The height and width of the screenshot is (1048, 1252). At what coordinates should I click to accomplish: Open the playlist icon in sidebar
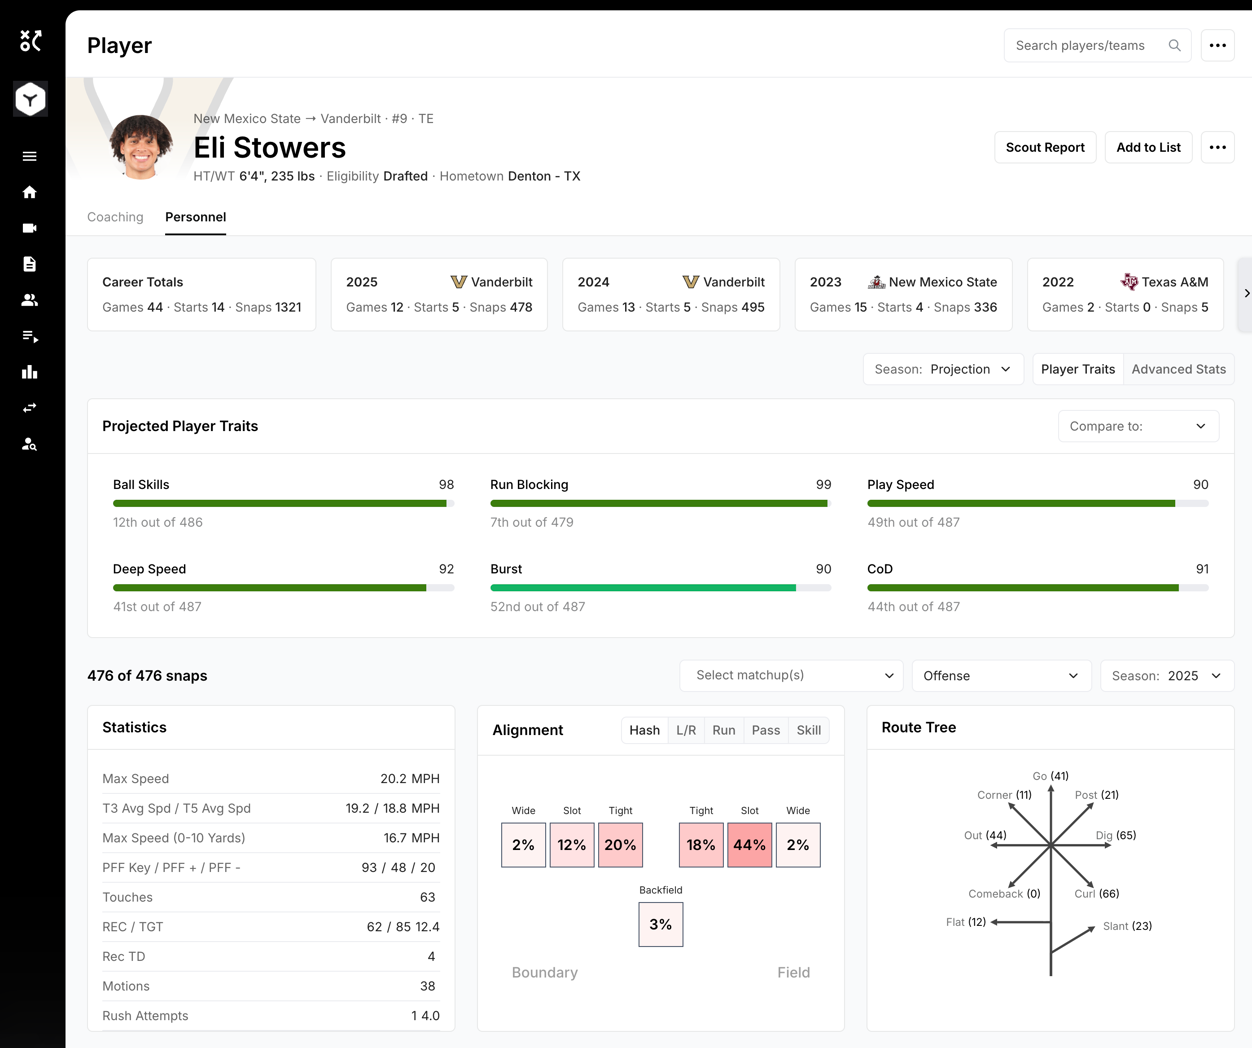point(30,336)
